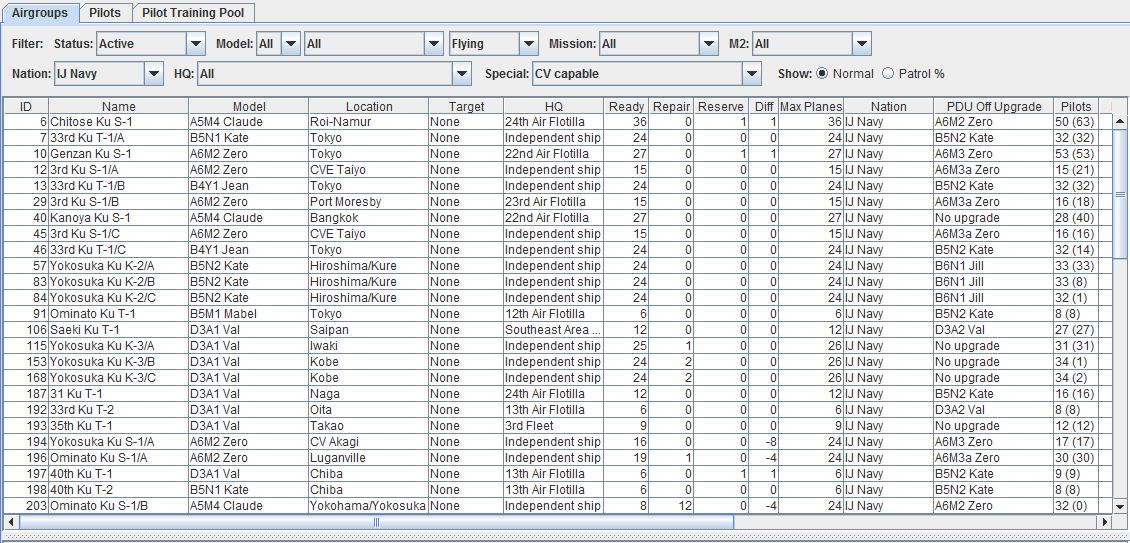
Task: Open the Mission filter dropdown
Action: [709, 44]
